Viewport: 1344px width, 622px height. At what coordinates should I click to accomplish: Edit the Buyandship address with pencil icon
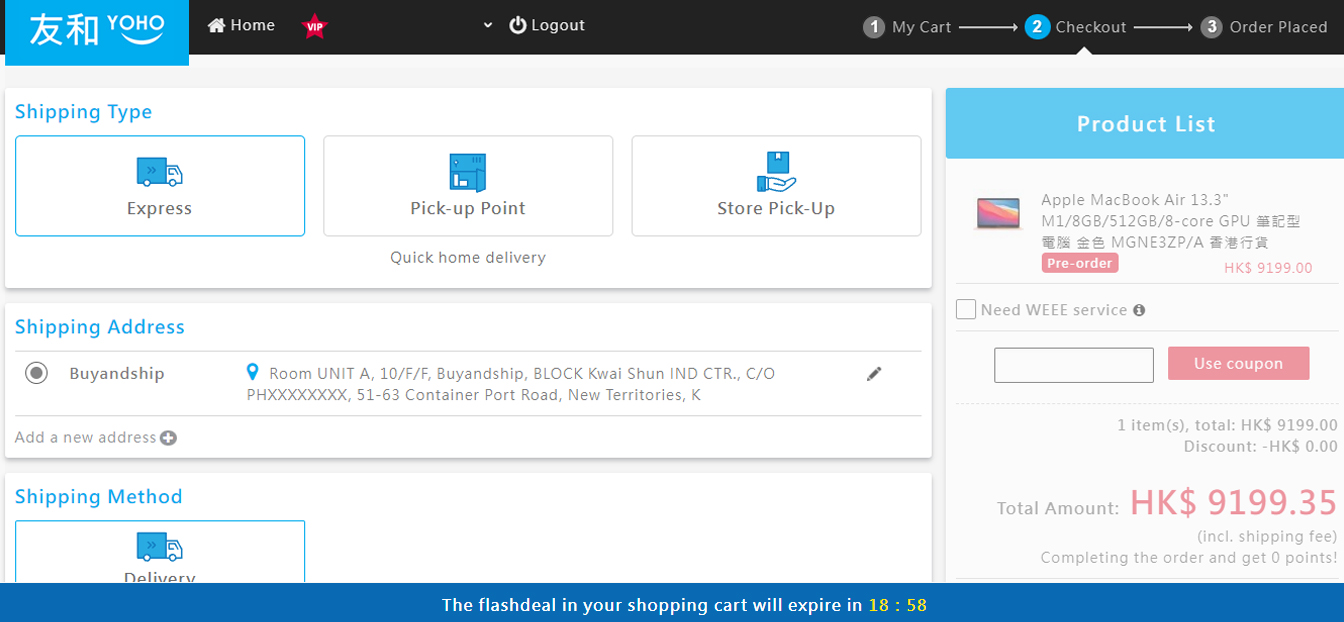click(x=874, y=373)
